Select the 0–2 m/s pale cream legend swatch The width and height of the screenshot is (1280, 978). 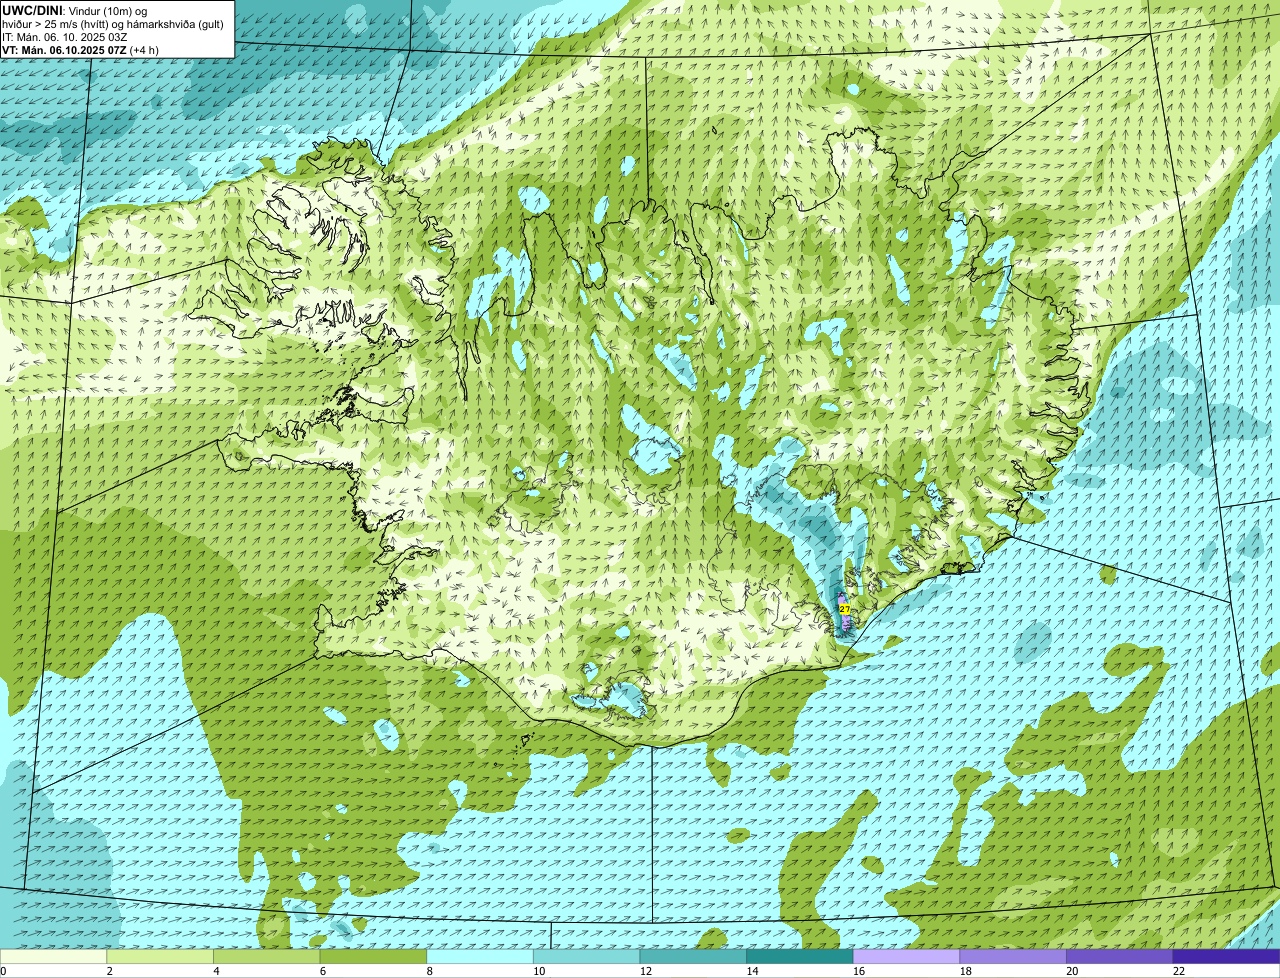click(x=53, y=957)
